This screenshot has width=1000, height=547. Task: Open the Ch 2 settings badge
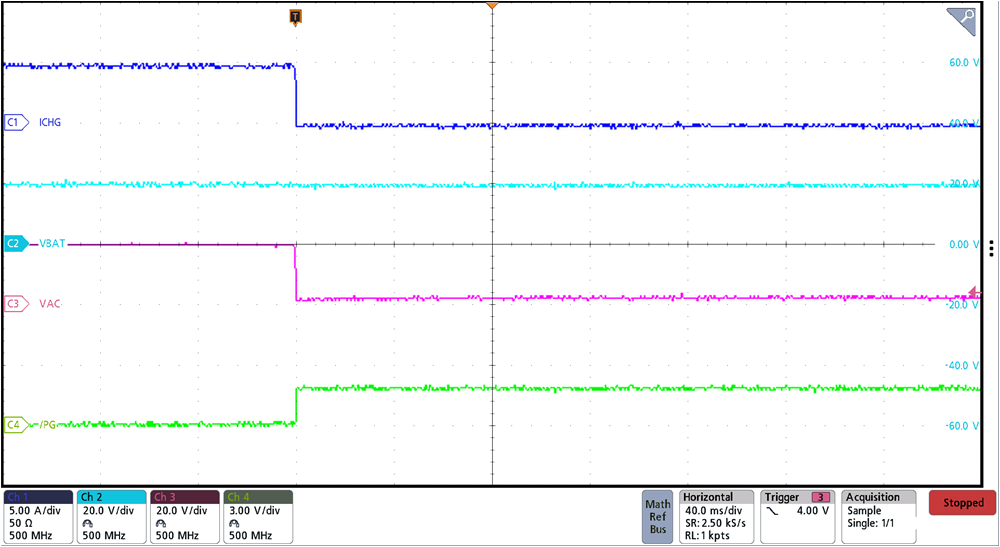pyautogui.click(x=111, y=516)
